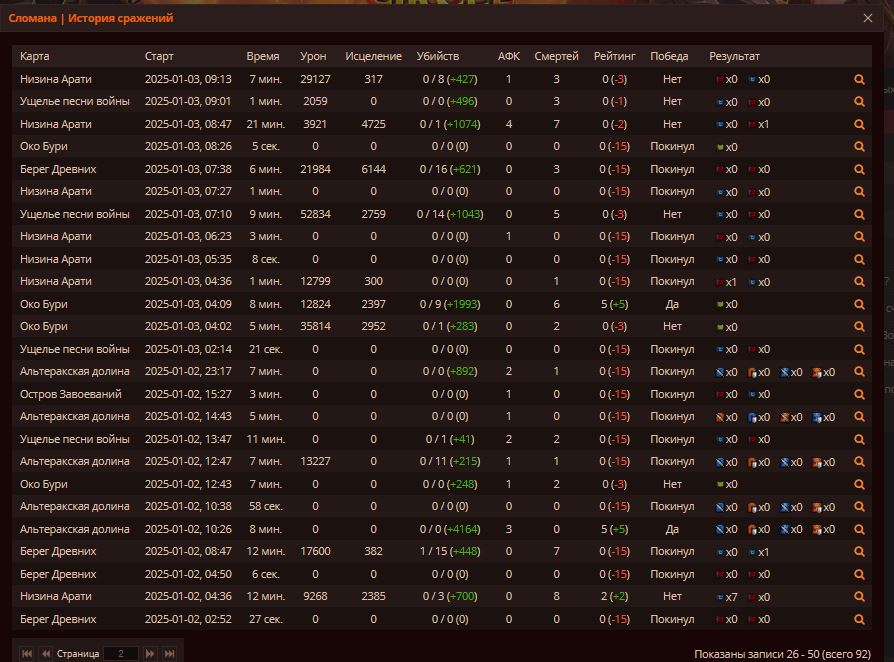
Task: Open details for the 2025-01-03, 07:10 battle
Action: [x=859, y=214]
